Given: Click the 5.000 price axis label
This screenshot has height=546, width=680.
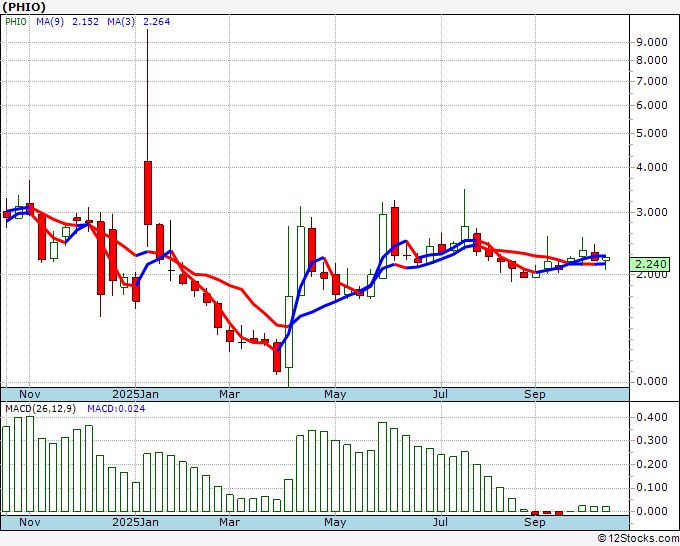Looking at the screenshot, I should pos(651,133).
